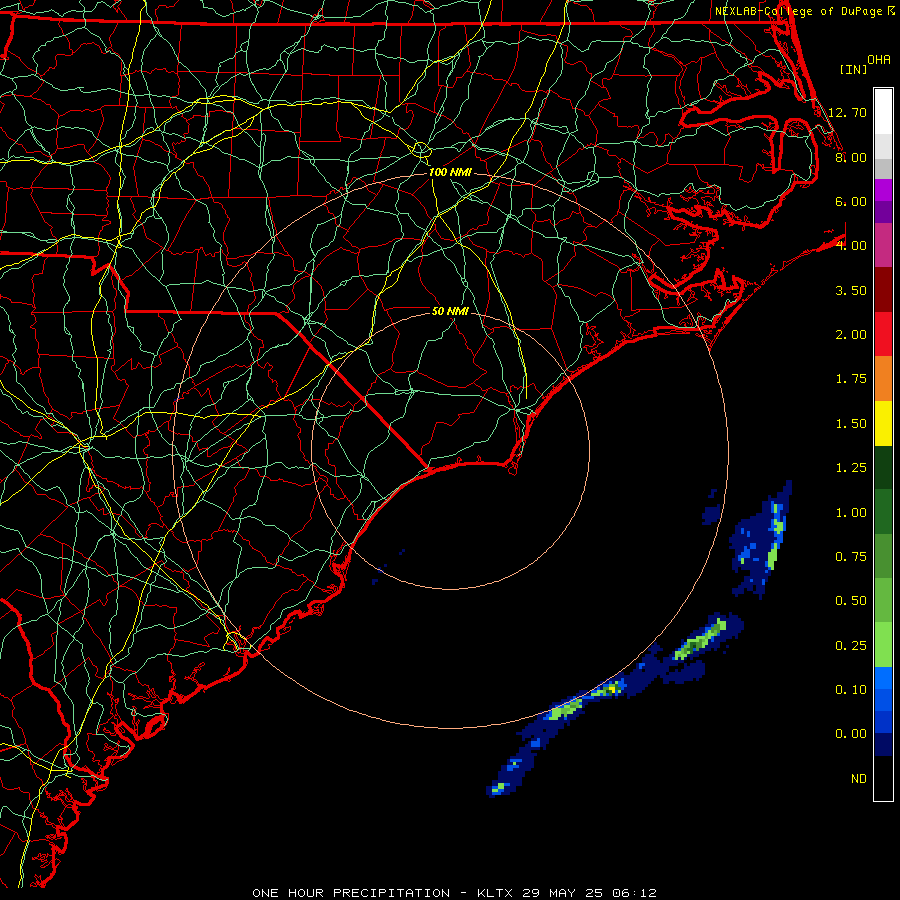This screenshot has height=900, width=900.
Task: Choose the orange 1.75 legend swatch
Action: pyautogui.click(x=883, y=379)
